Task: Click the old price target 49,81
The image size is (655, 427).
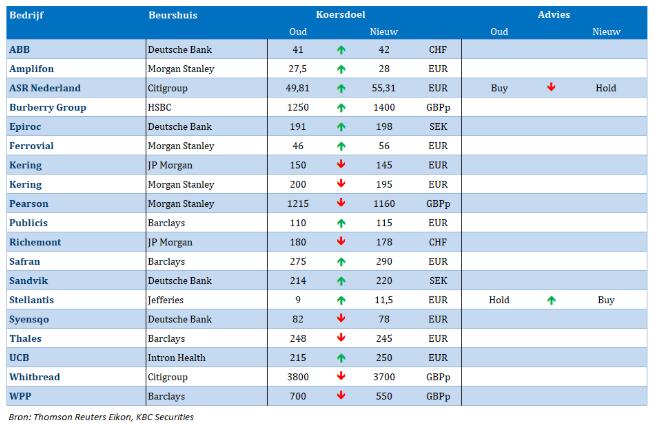Action: (297, 88)
